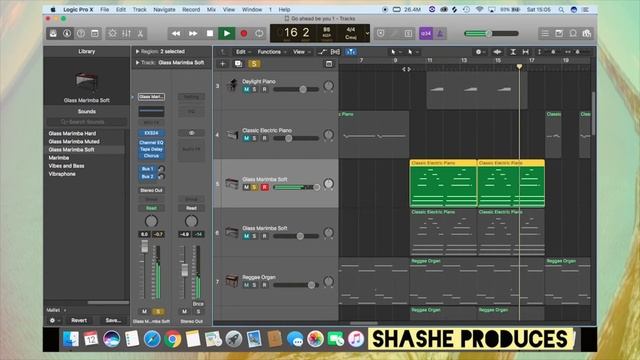Click the Daylight Piano pan knob

point(329,86)
